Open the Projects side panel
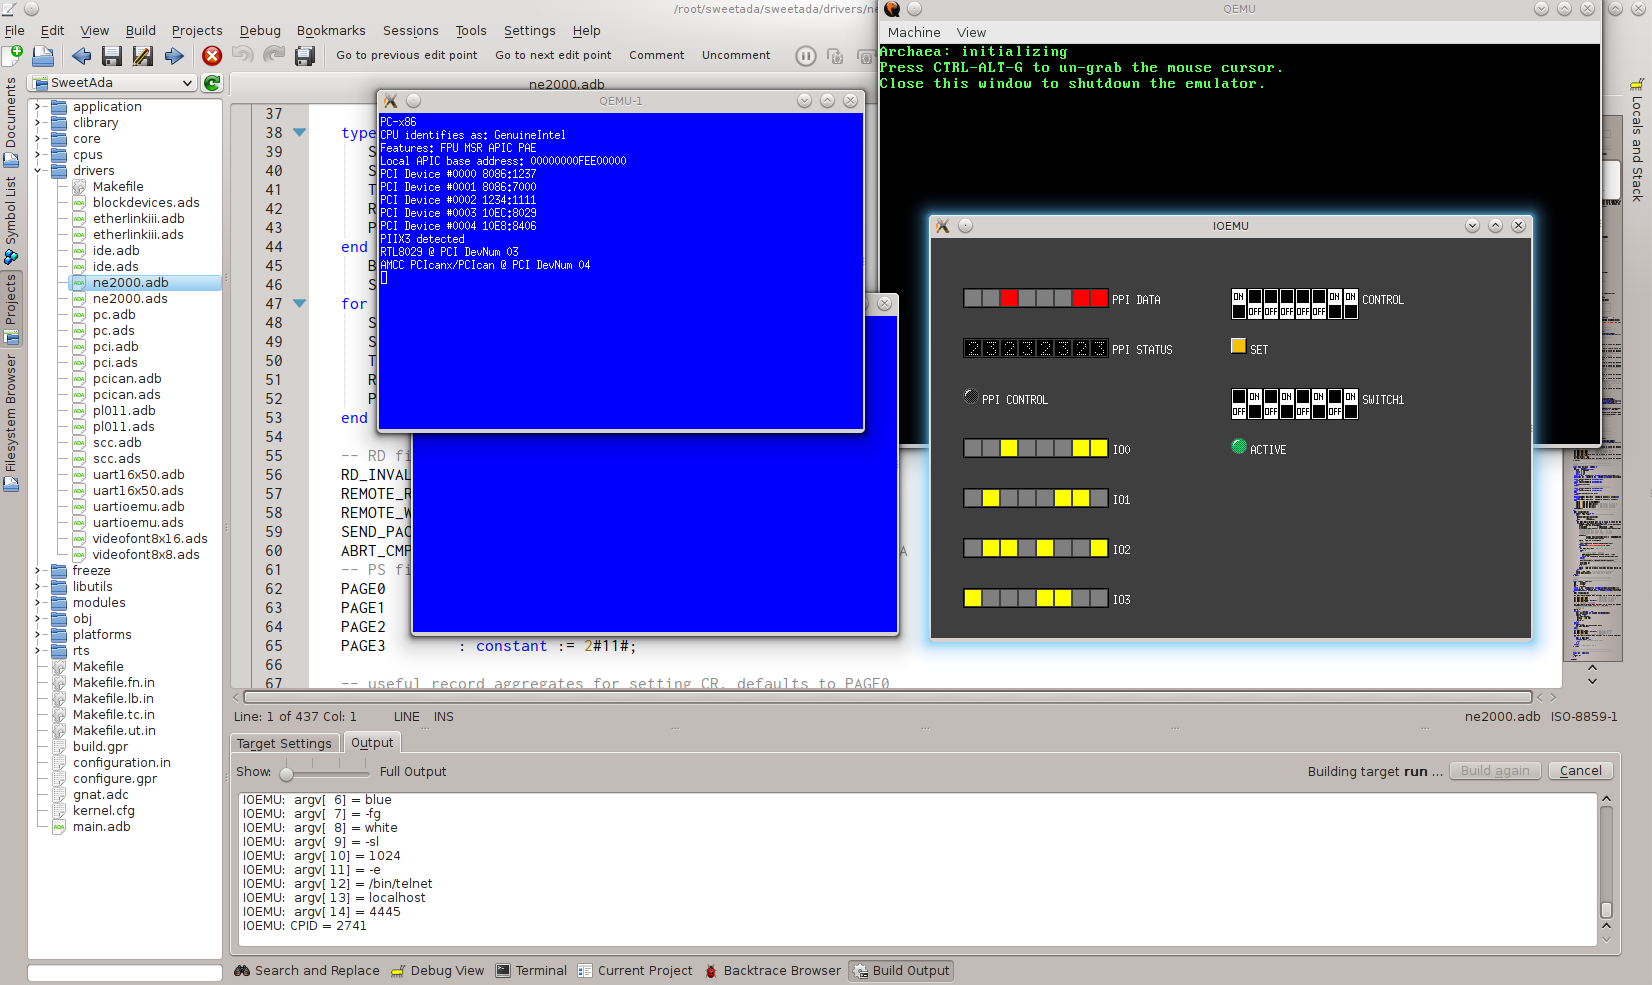This screenshot has width=1652, height=985. click(10, 308)
